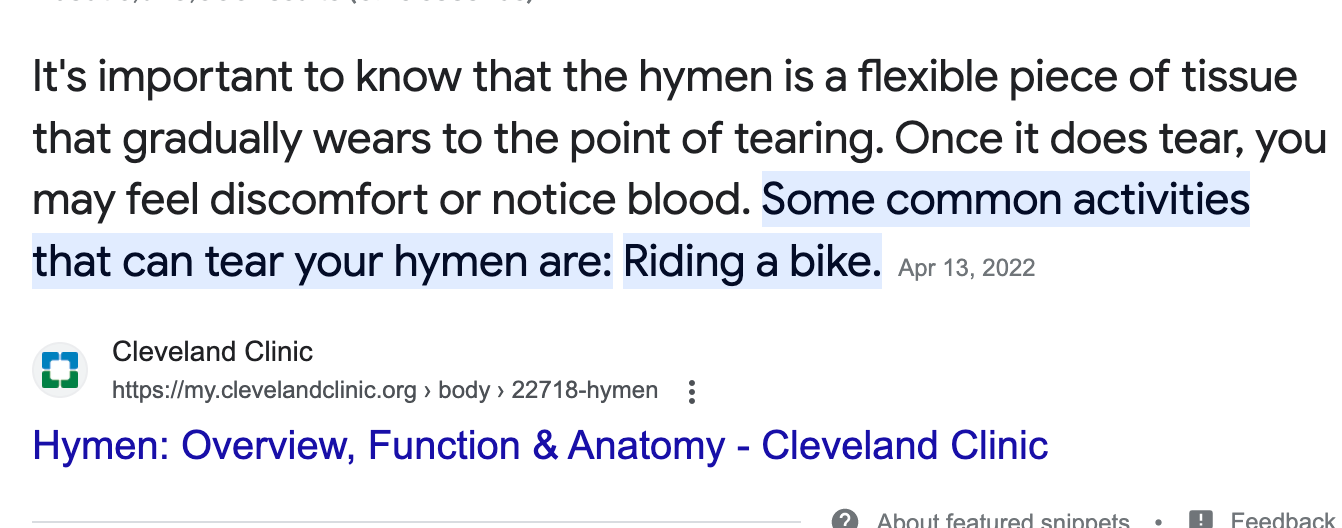Image resolution: width=1342 pixels, height=528 pixels.
Task: Click the highlighted phrase "Riding a bike."
Action: pos(752,262)
